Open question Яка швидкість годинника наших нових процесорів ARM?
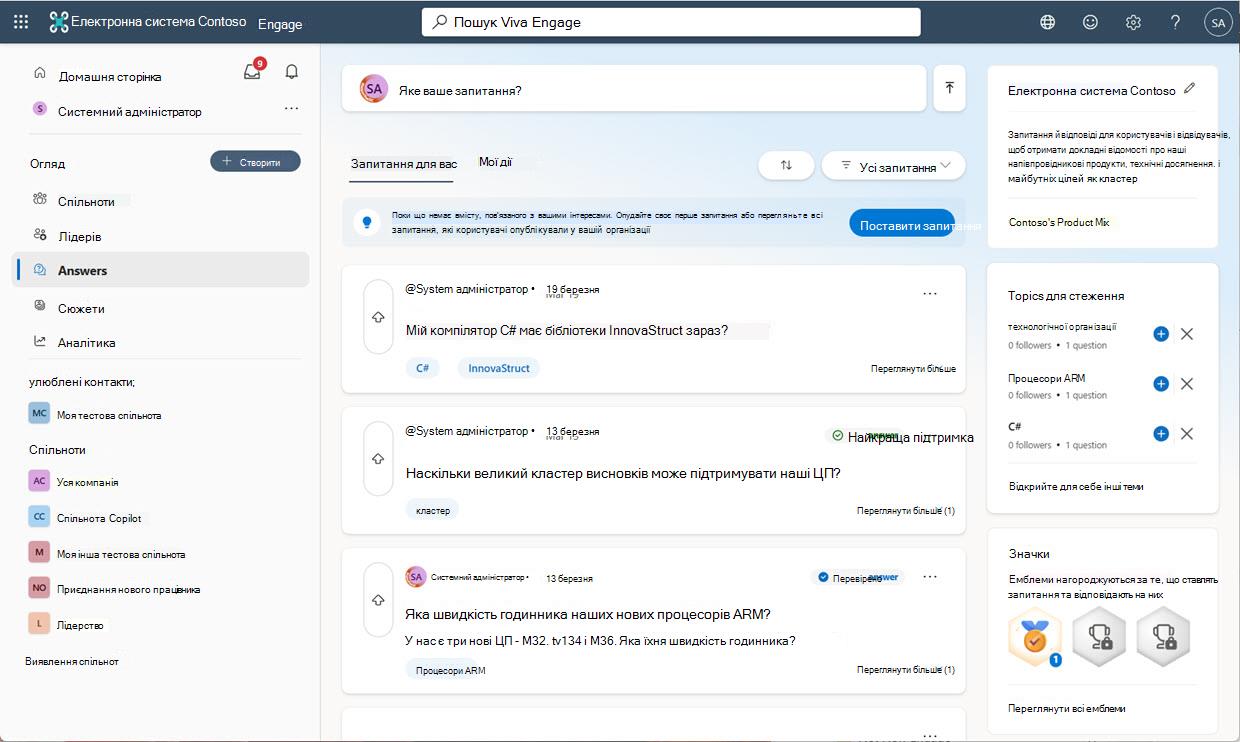 pyautogui.click(x=588, y=614)
